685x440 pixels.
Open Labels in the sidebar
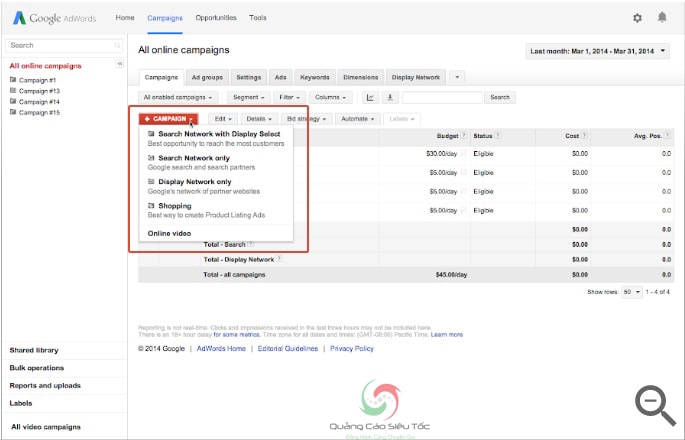pyautogui.click(x=21, y=403)
